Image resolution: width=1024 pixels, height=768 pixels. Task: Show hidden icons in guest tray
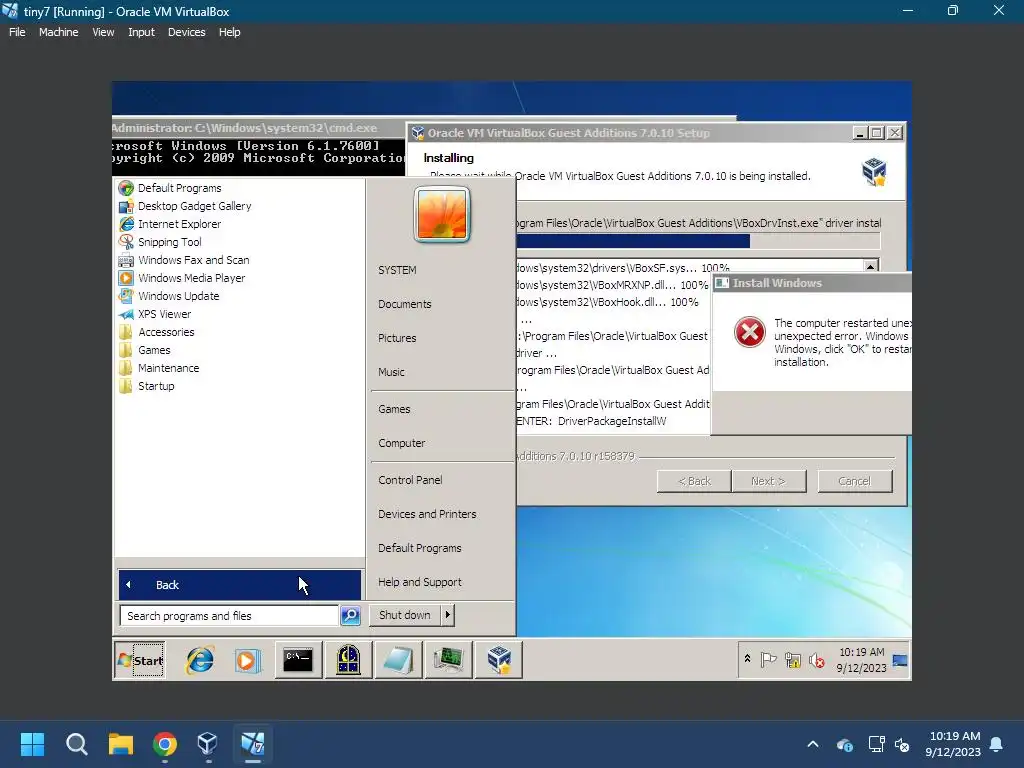click(x=747, y=659)
